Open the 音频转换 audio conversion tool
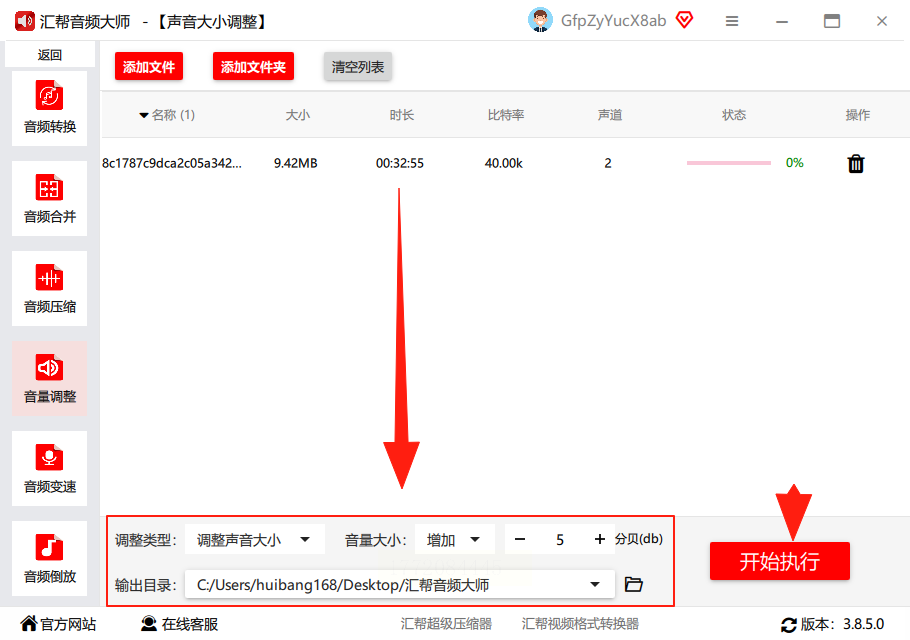This screenshot has height=640, width=910. point(49,109)
